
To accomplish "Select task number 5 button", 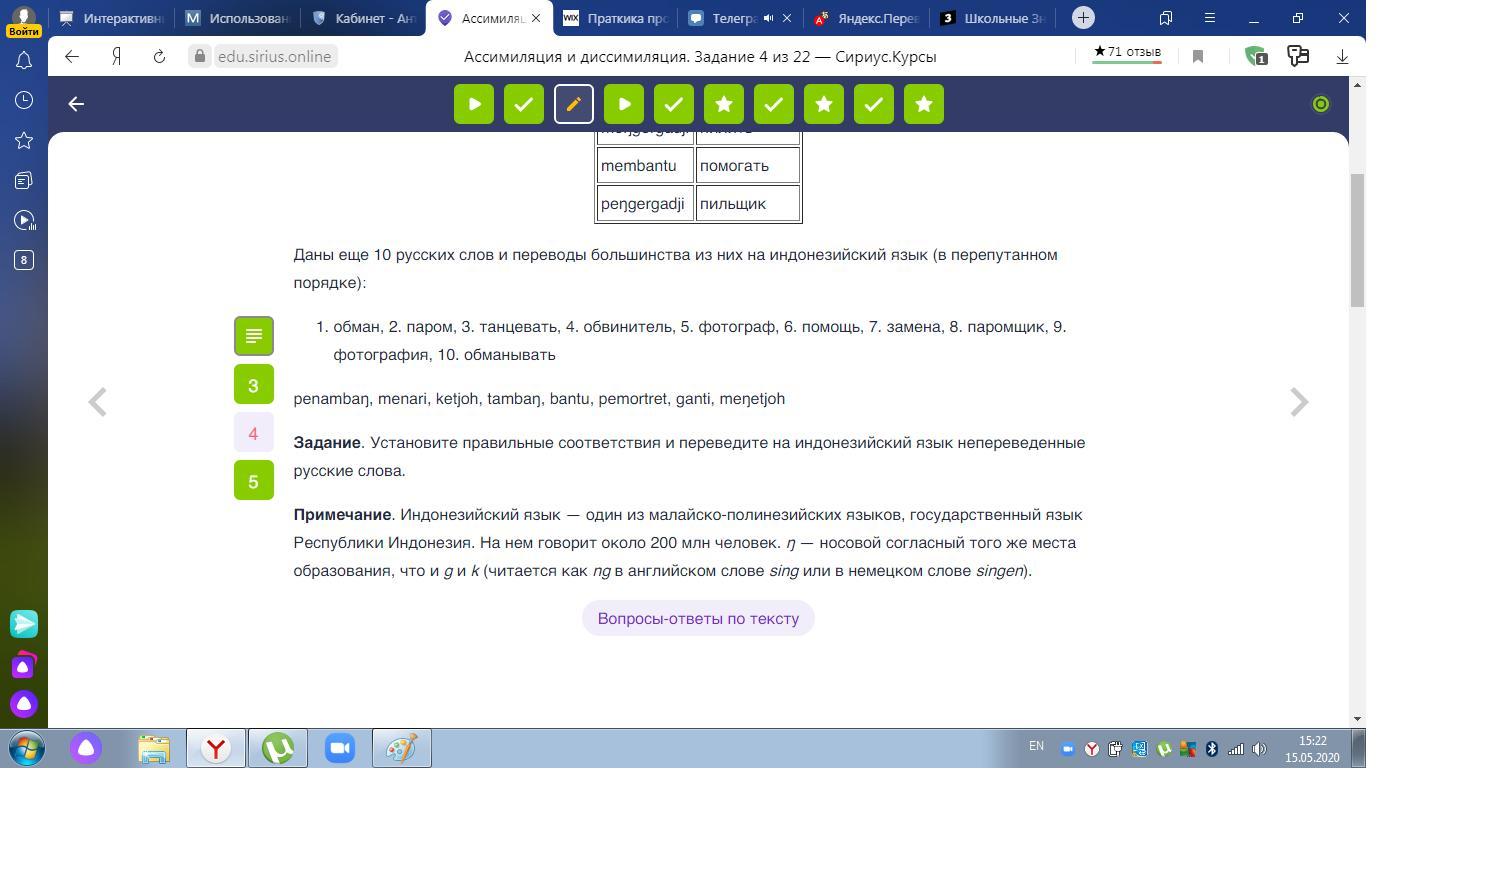I will (254, 481).
